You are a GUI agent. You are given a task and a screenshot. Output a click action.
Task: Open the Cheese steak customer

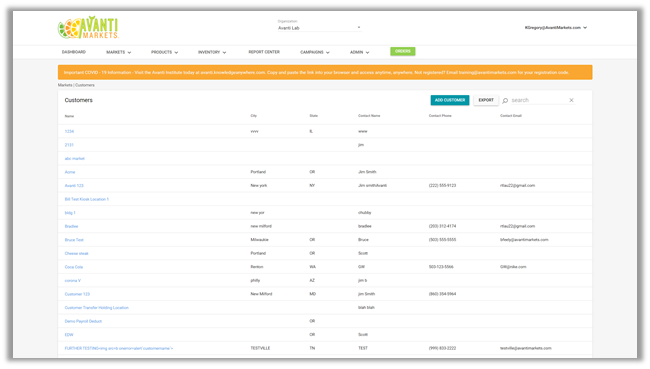pyautogui.click(x=77, y=253)
